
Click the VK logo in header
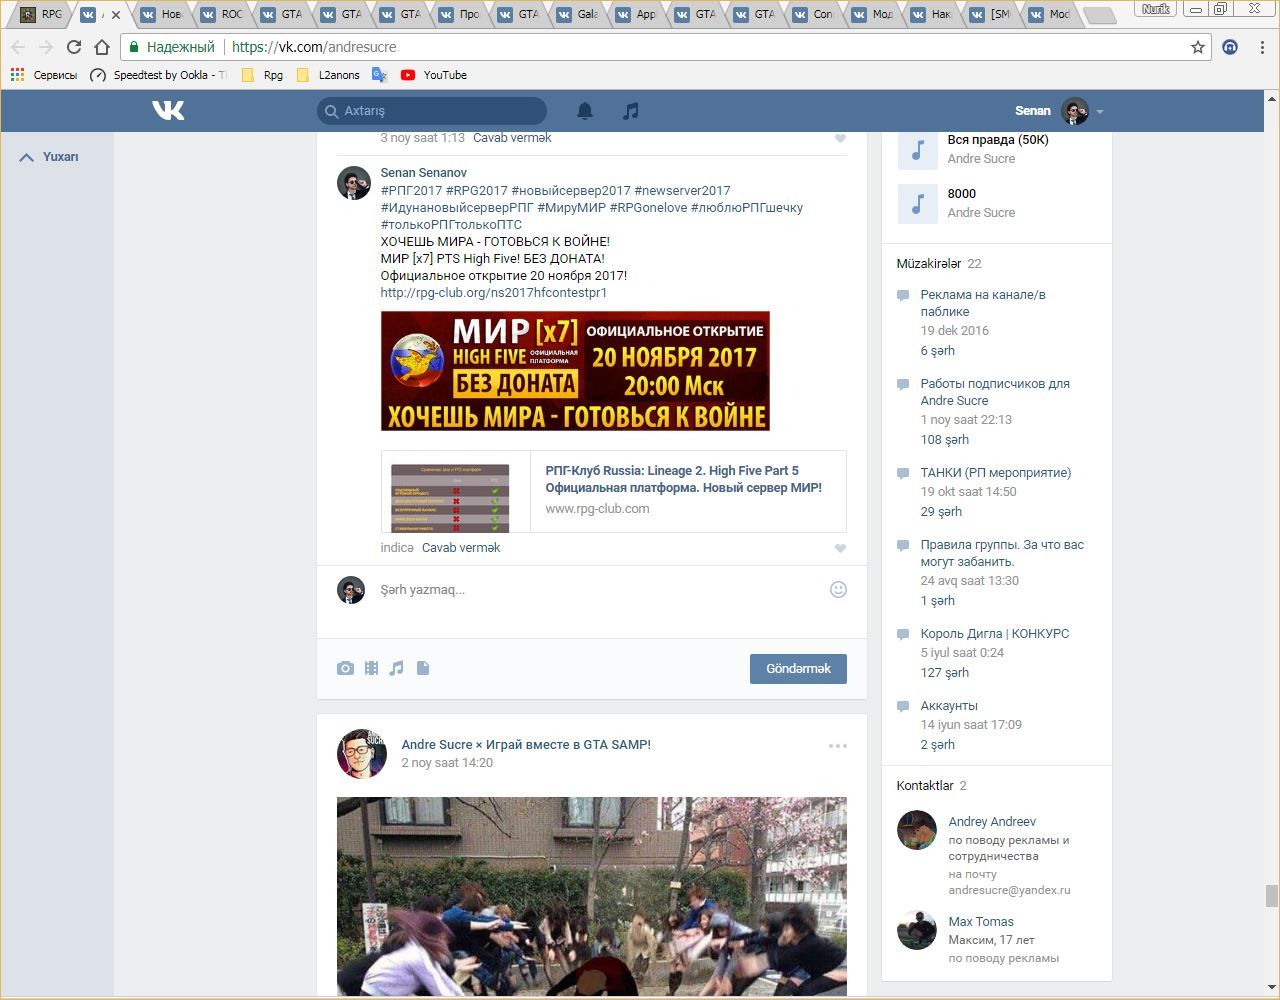(168, 110)
